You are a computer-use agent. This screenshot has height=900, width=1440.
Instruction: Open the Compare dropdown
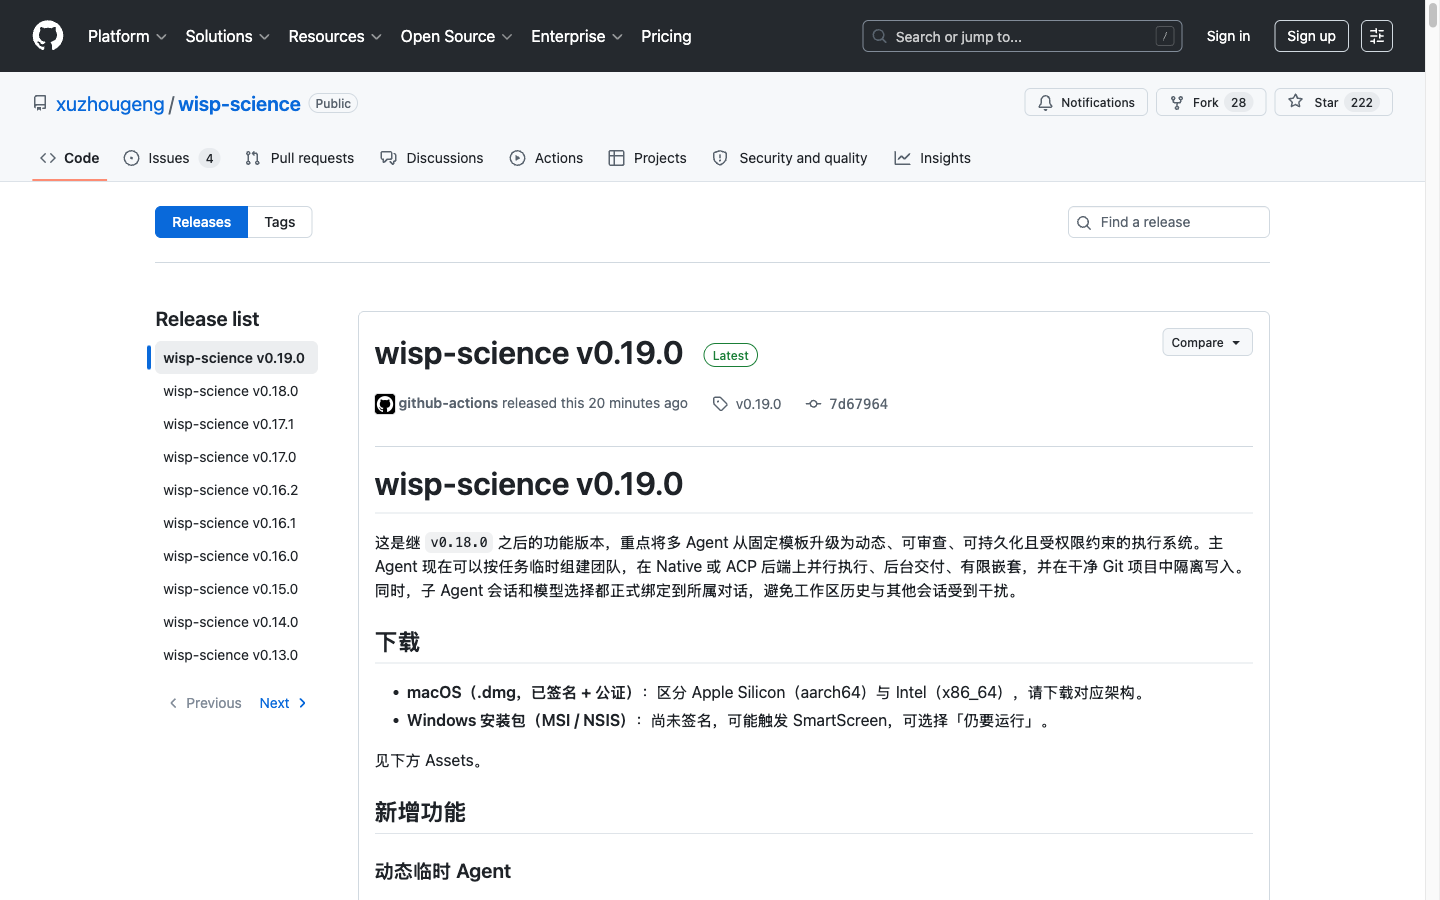coord(1207,342)
